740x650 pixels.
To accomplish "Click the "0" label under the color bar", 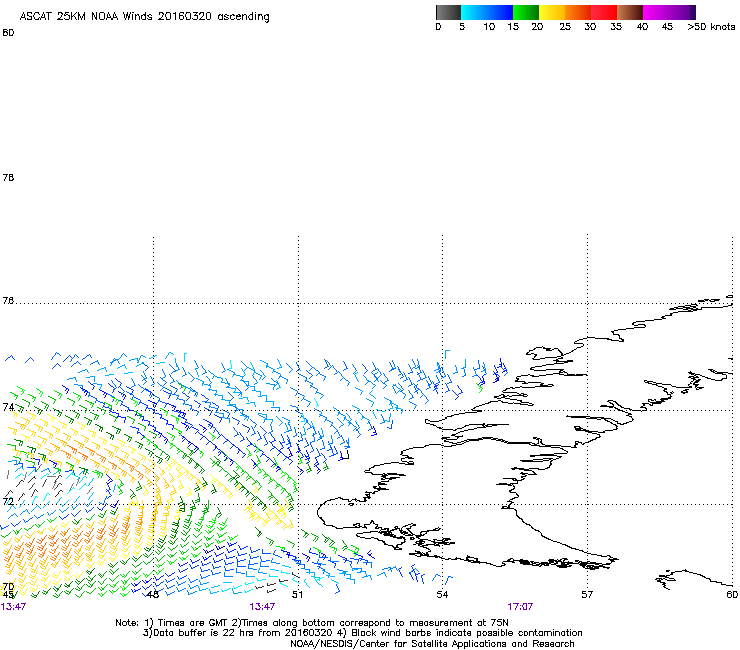I will click(x=438, y=27).
